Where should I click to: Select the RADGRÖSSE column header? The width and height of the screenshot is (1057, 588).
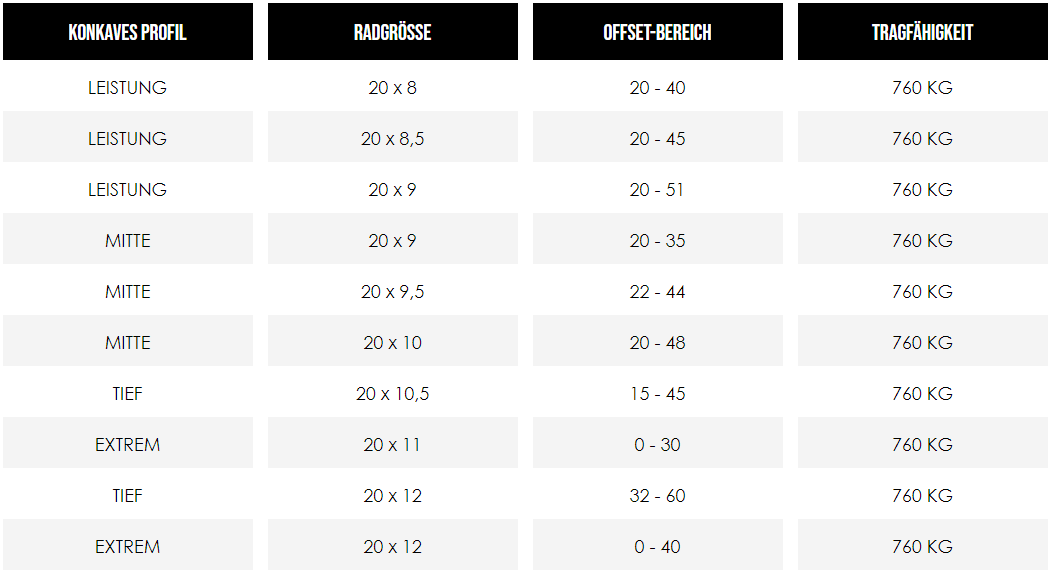(x=392, y=32)
